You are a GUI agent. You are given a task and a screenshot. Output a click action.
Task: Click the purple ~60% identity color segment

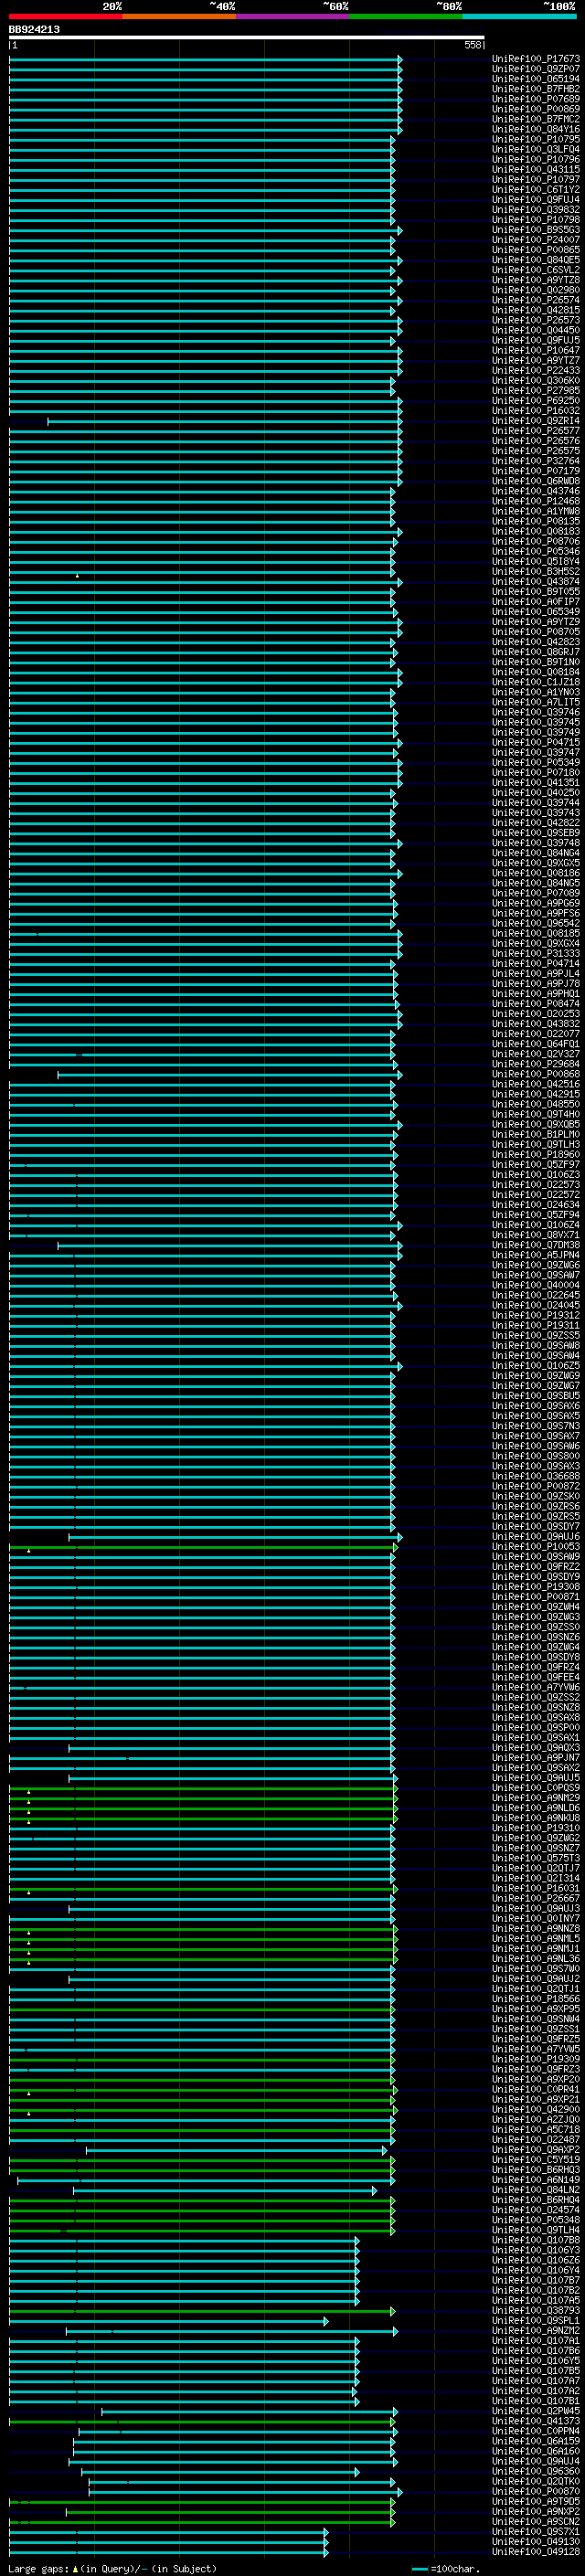[293, 17]
